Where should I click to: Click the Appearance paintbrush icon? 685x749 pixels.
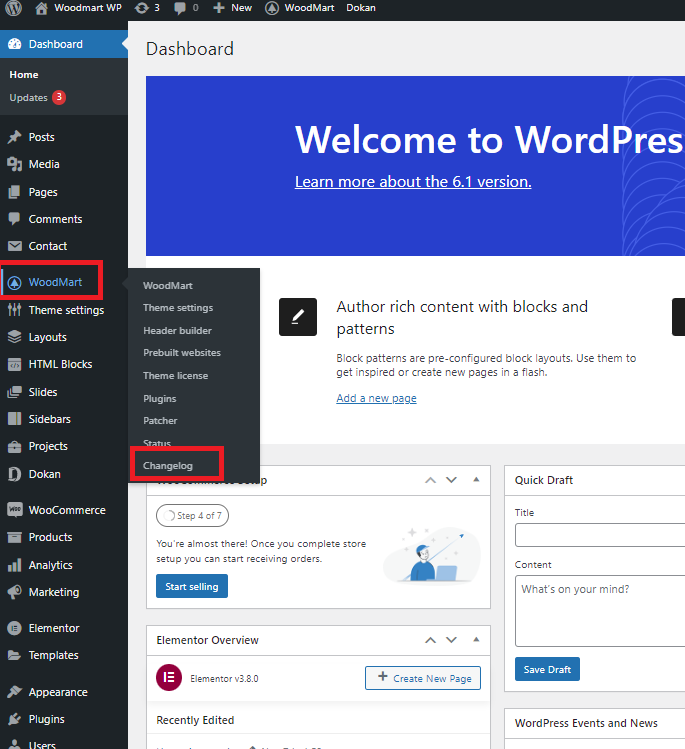pyautogui.click(x=15, y=692)
